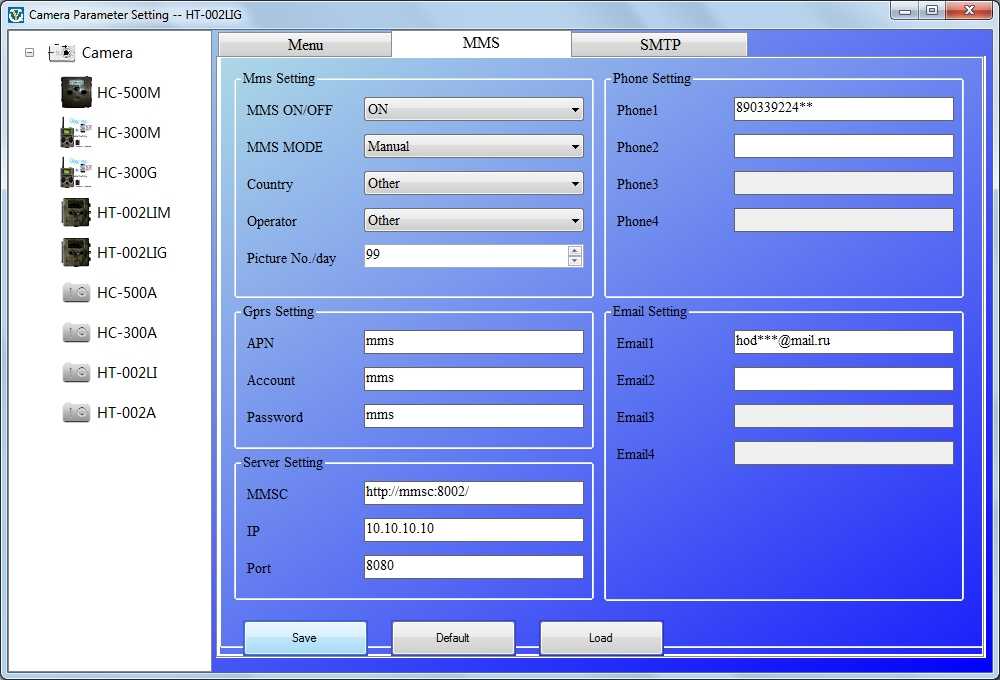Click the HC-300G camera icon

[x=76, y=173]
